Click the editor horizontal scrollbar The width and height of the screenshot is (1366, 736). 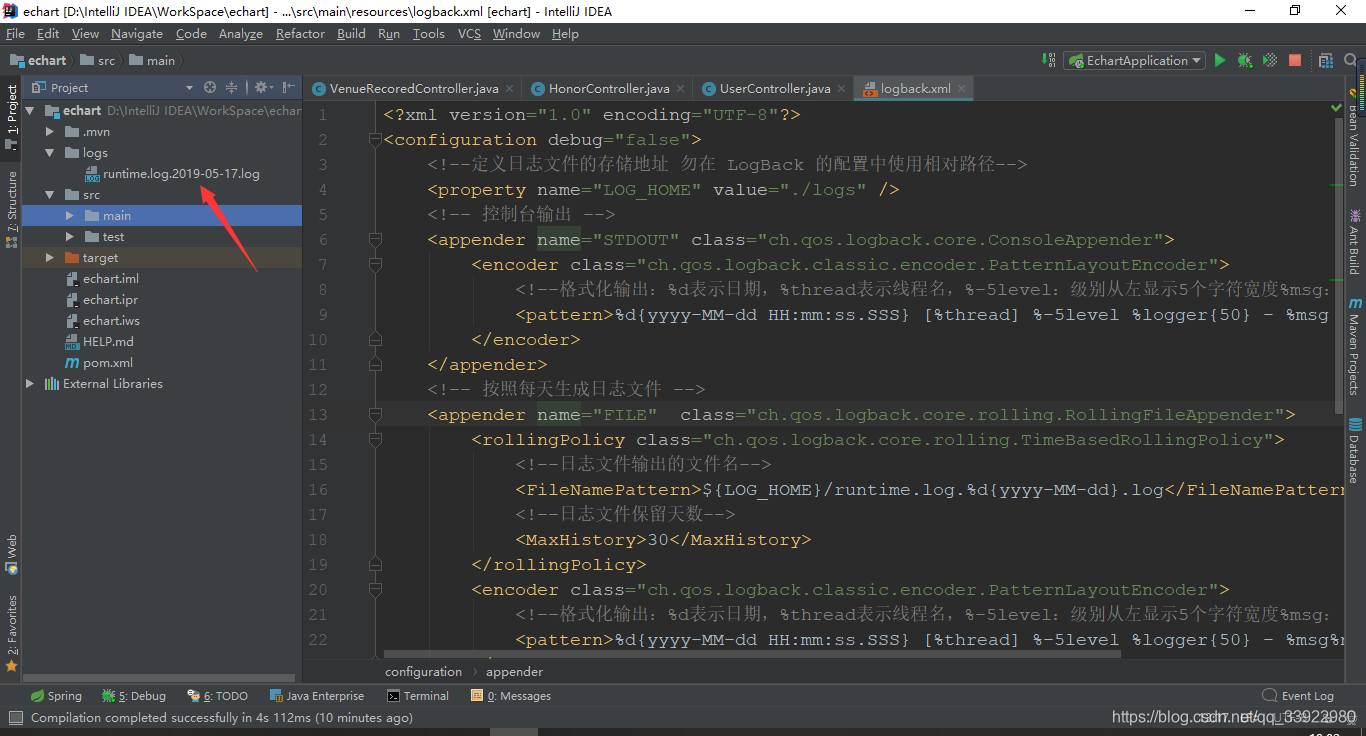[x=752, y=655]
